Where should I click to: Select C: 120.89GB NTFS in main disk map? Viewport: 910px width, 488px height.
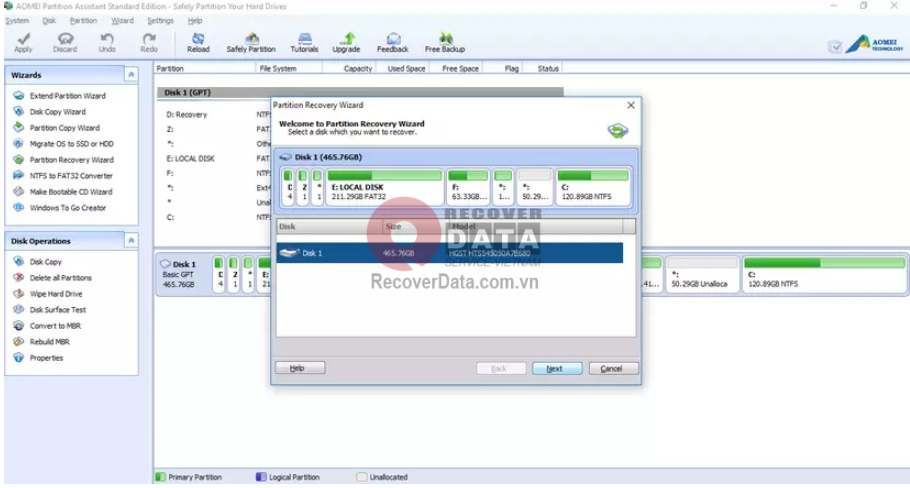(x=824, y=274)
